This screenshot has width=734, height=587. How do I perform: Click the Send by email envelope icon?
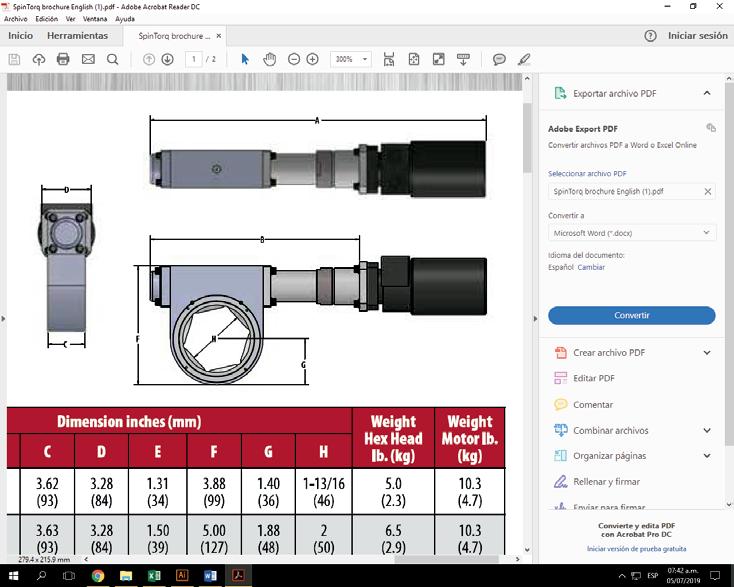[88, 59]
